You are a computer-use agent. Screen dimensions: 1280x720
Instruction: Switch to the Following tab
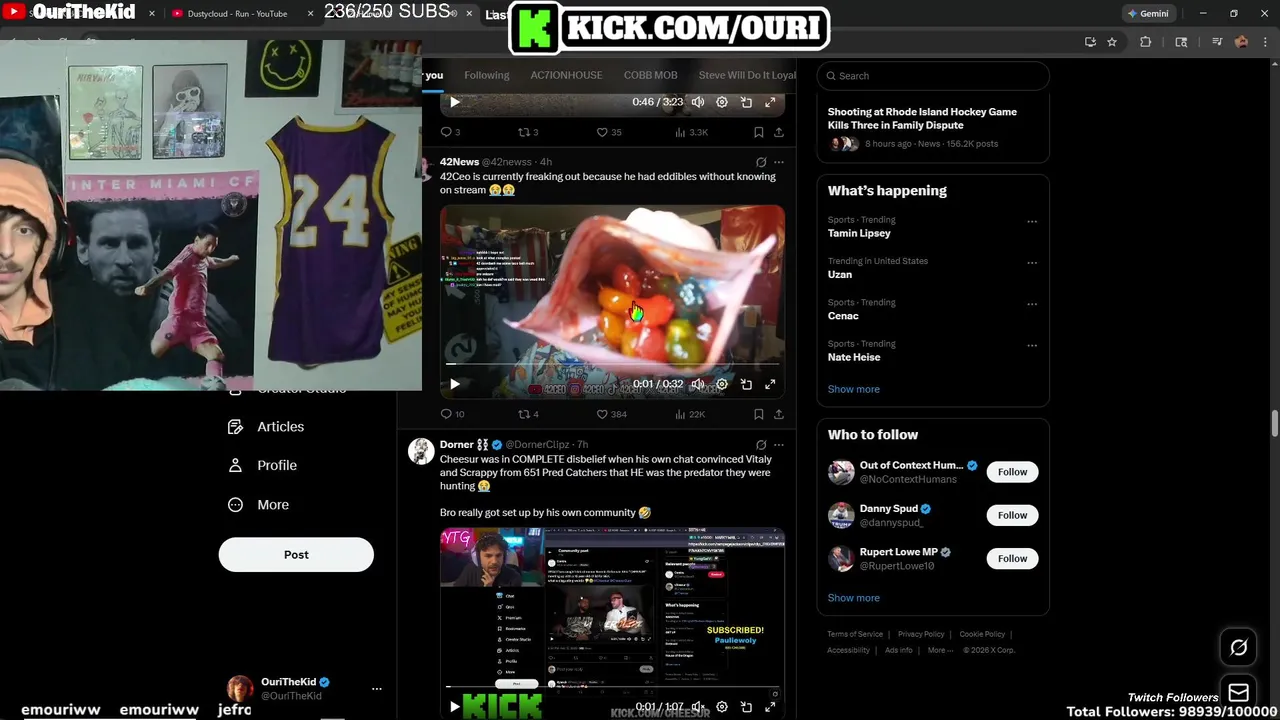486,75
